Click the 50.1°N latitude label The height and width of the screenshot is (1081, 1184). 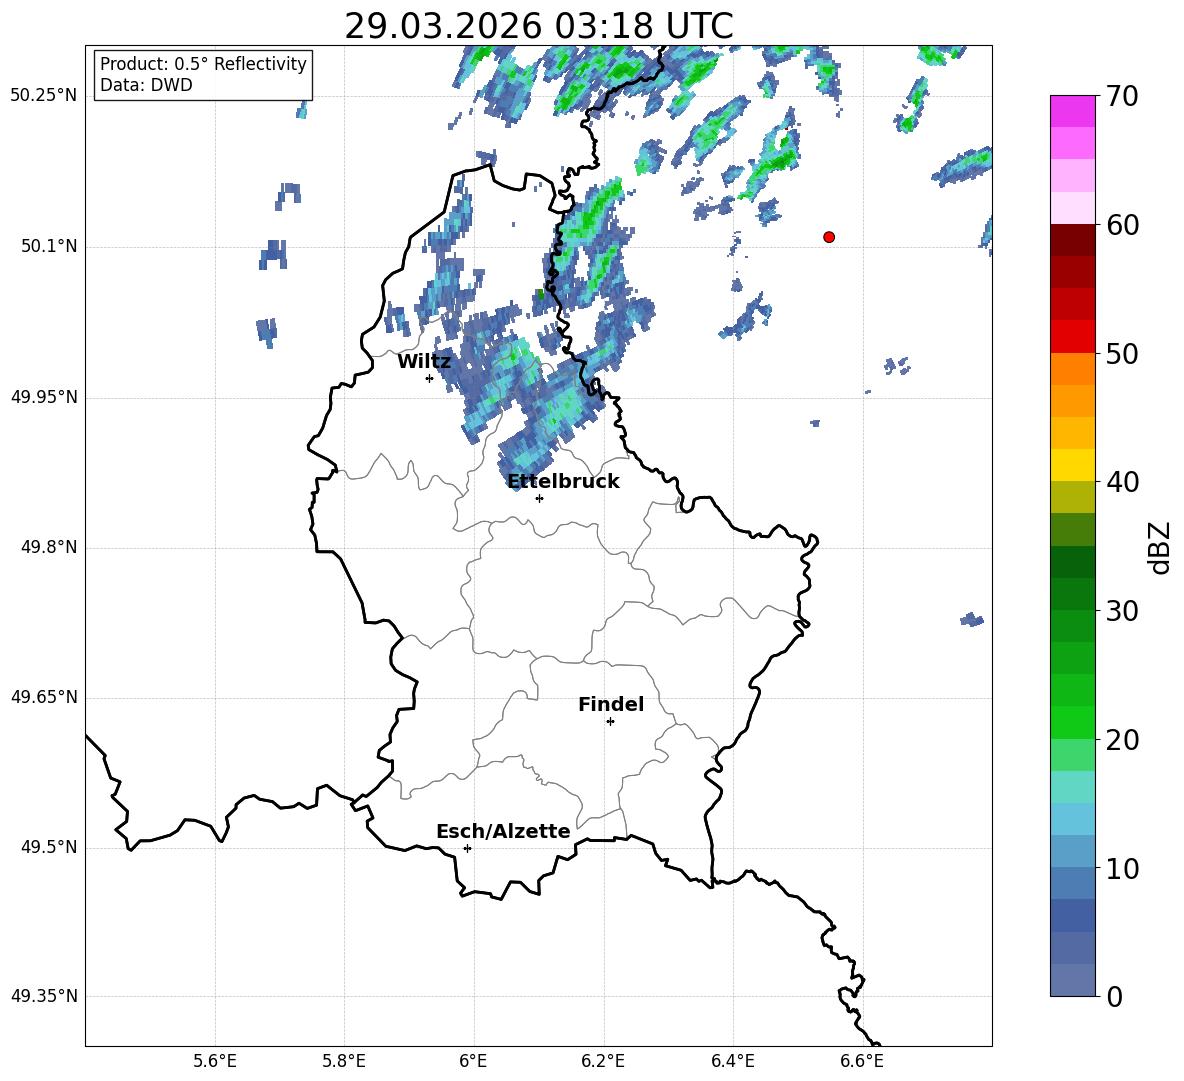click(49, 247)
